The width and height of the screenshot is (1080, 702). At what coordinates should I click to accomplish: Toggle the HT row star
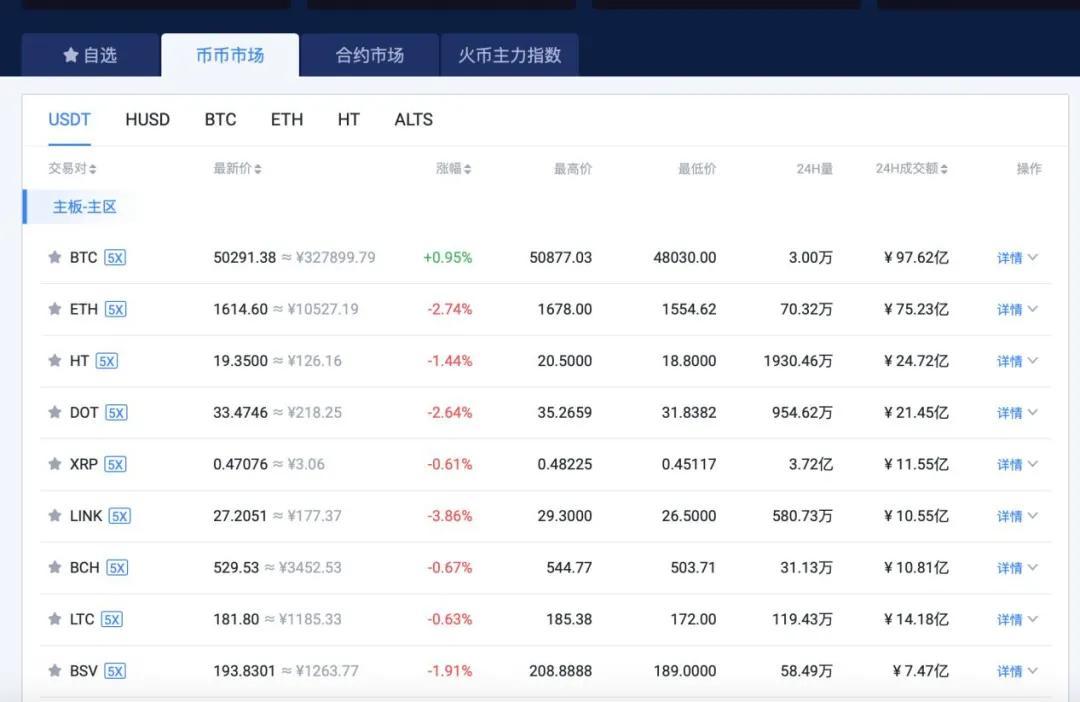pos(55,360)
